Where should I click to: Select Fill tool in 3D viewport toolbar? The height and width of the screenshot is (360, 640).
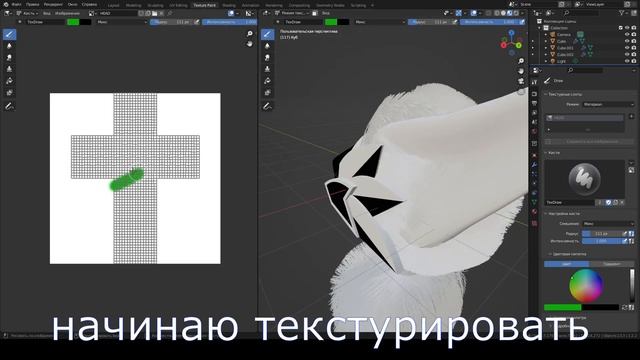click(267, 81)
